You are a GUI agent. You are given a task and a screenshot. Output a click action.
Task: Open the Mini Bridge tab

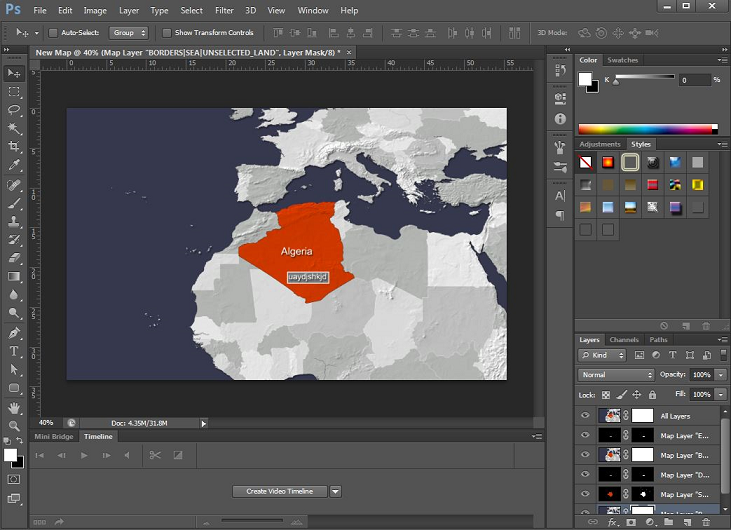(54, 436)
